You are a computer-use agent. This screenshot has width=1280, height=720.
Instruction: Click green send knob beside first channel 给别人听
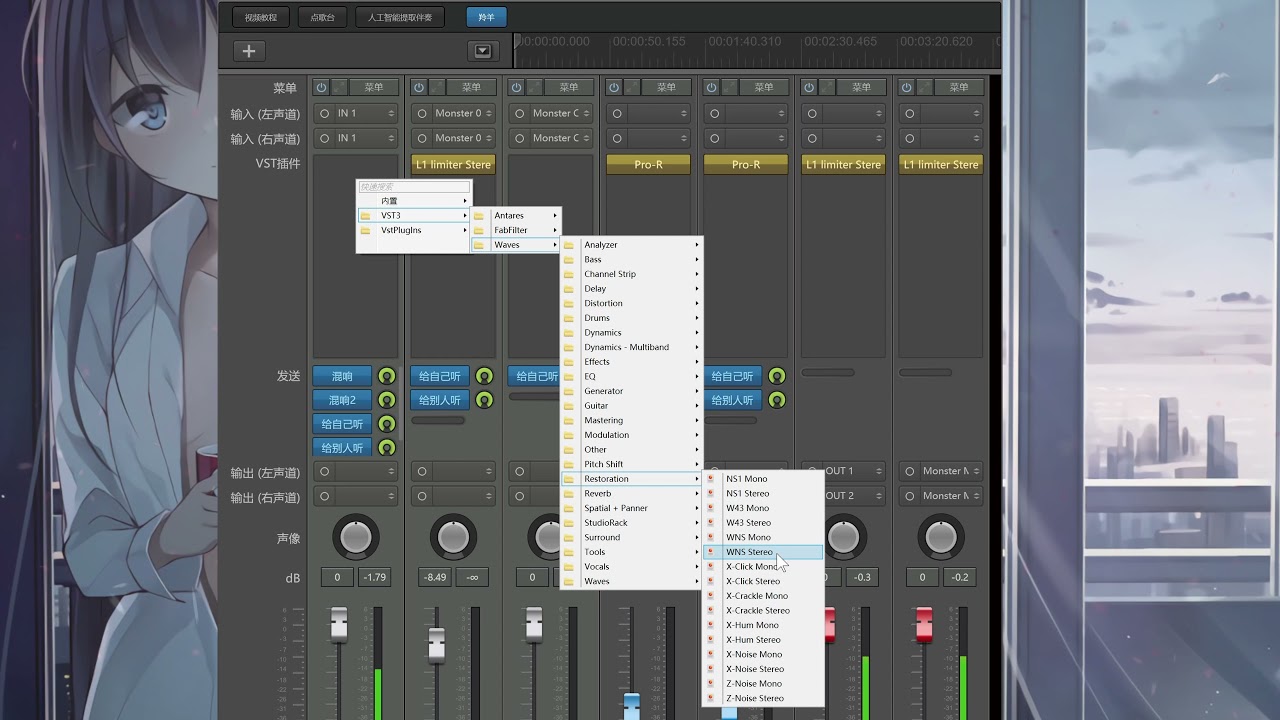tap(386, 448)
